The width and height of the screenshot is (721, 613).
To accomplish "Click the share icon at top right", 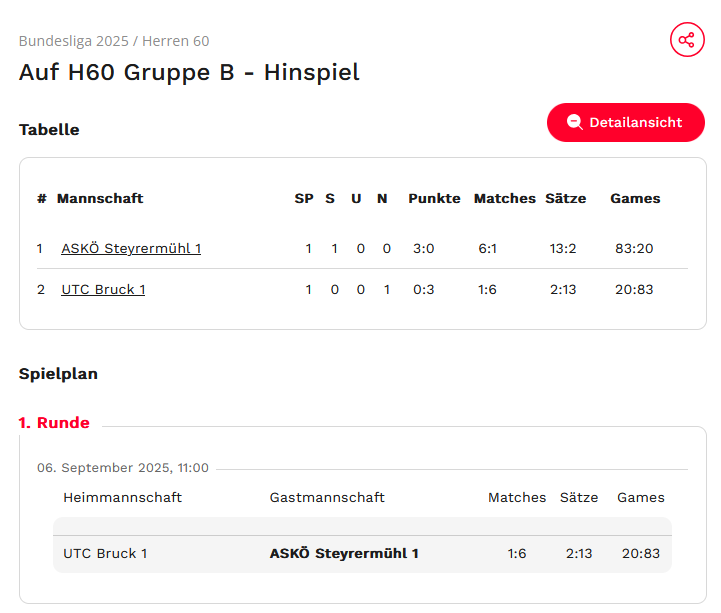I will pyautogui.click(x=687, y=40).
